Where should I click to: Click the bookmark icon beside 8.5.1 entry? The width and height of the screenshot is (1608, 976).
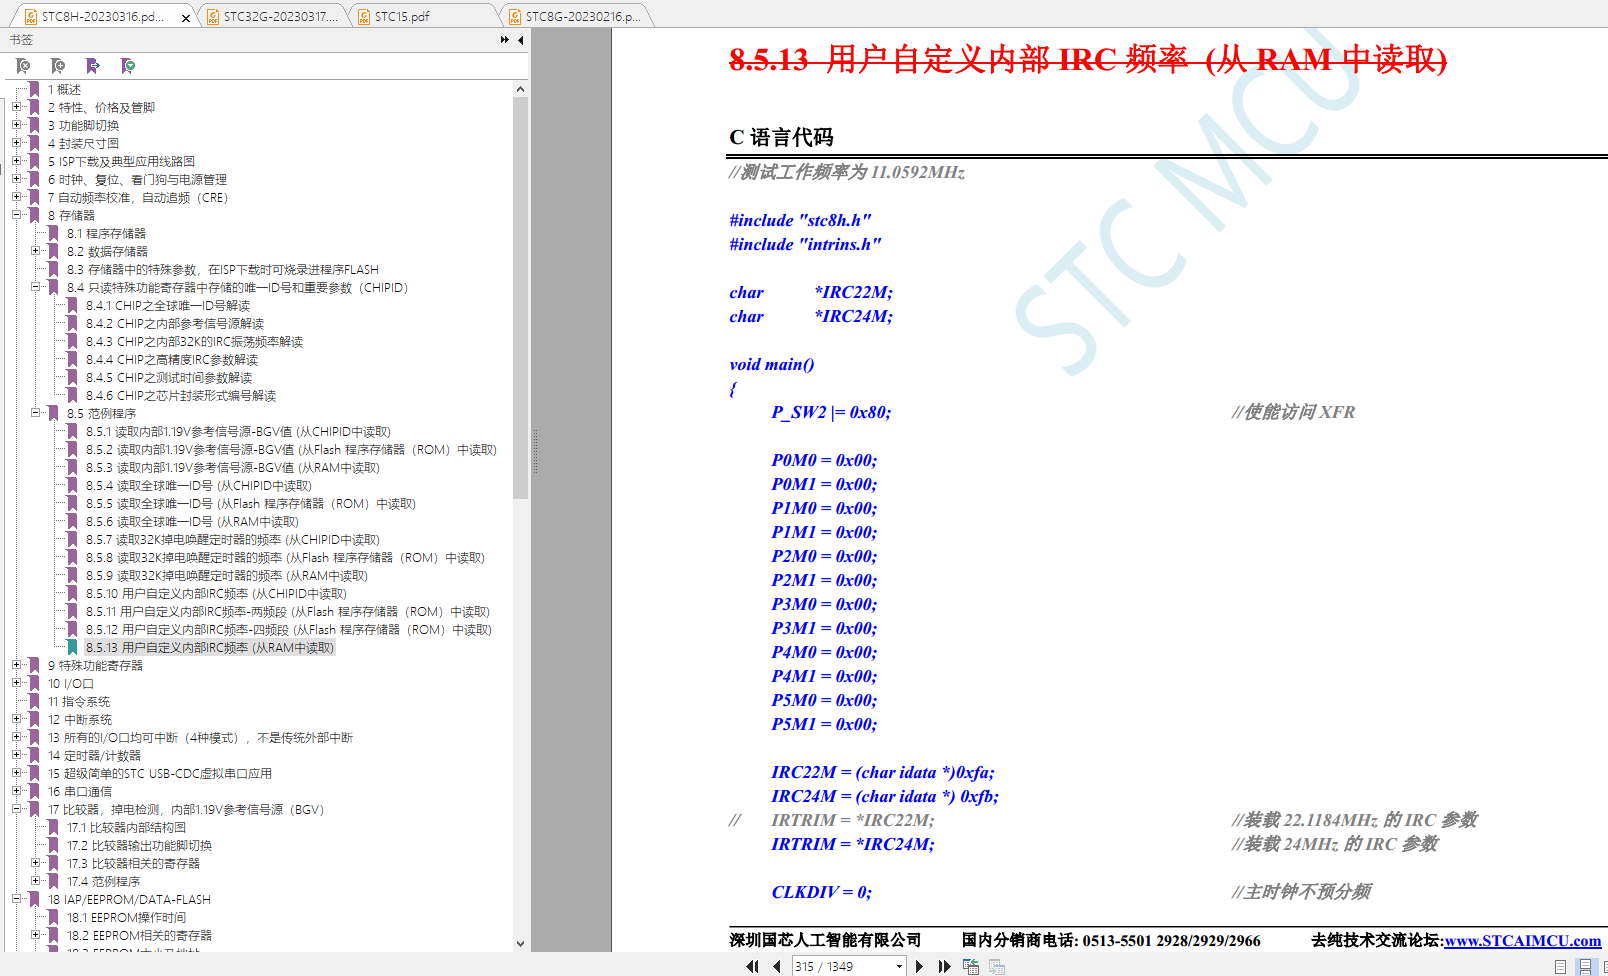pyautogui.click(x=72, y=432)
